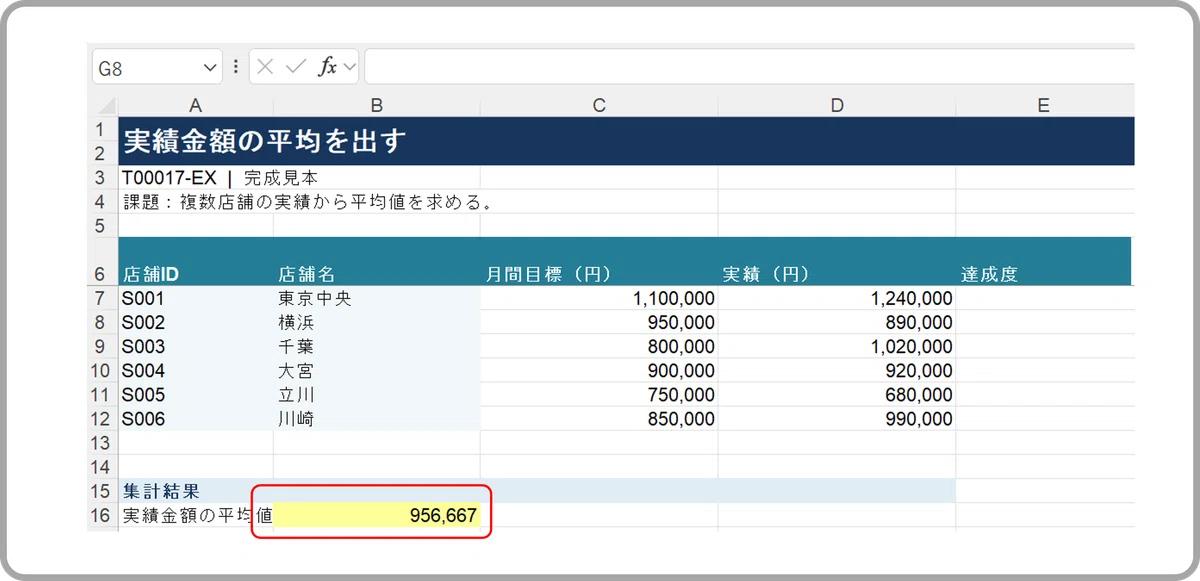Select column B header
The width and height of the screenshot is (1200, 581).
tap(376, 105)
